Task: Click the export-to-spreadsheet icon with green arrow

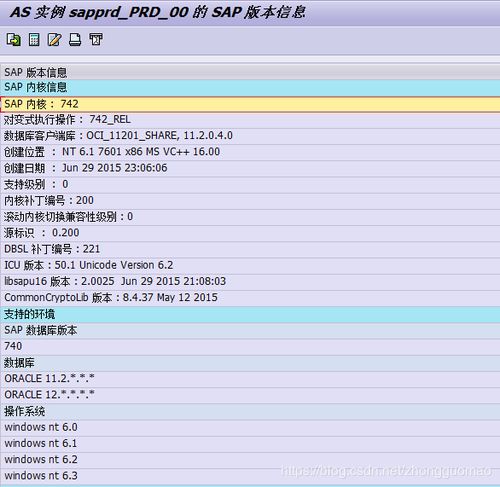Action: click(x=14, y=40)
